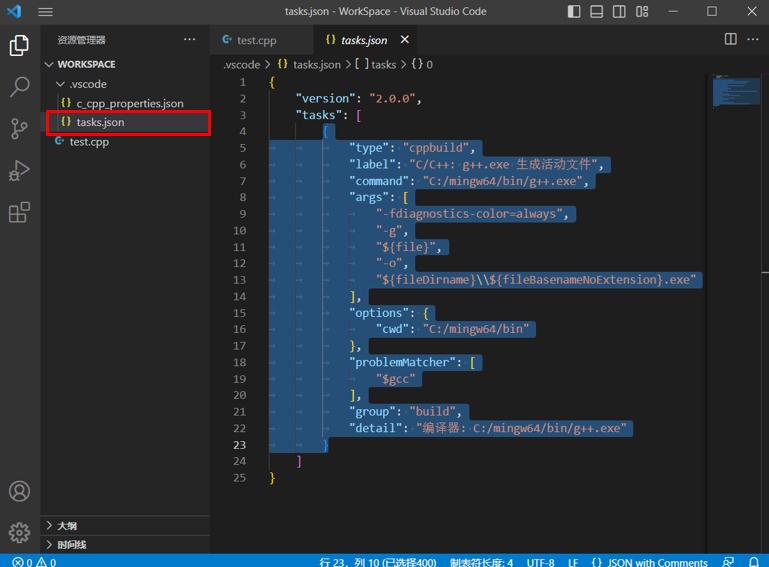Click the .vscode breadcrumb
The height and width of the screenshot is (567, 769).
[242, 65]
